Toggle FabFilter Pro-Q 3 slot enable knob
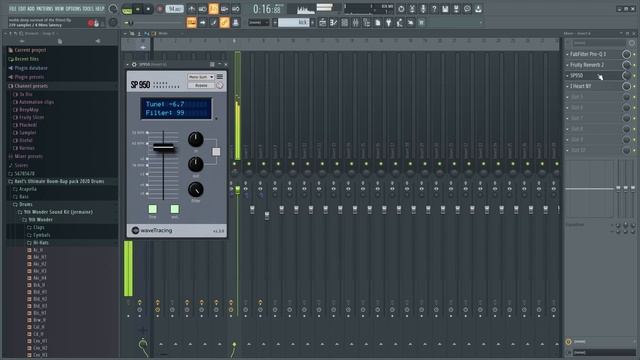 click(x=626, y=54)
